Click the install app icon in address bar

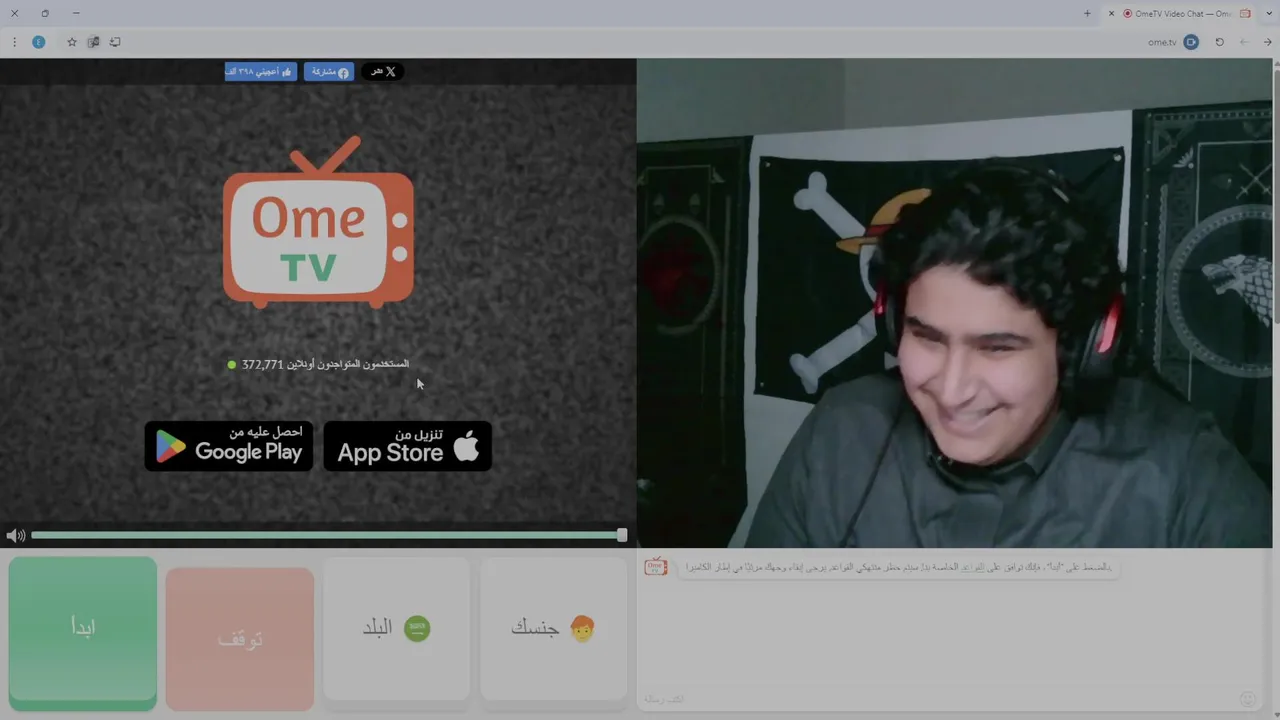click(x=115, y=42)
